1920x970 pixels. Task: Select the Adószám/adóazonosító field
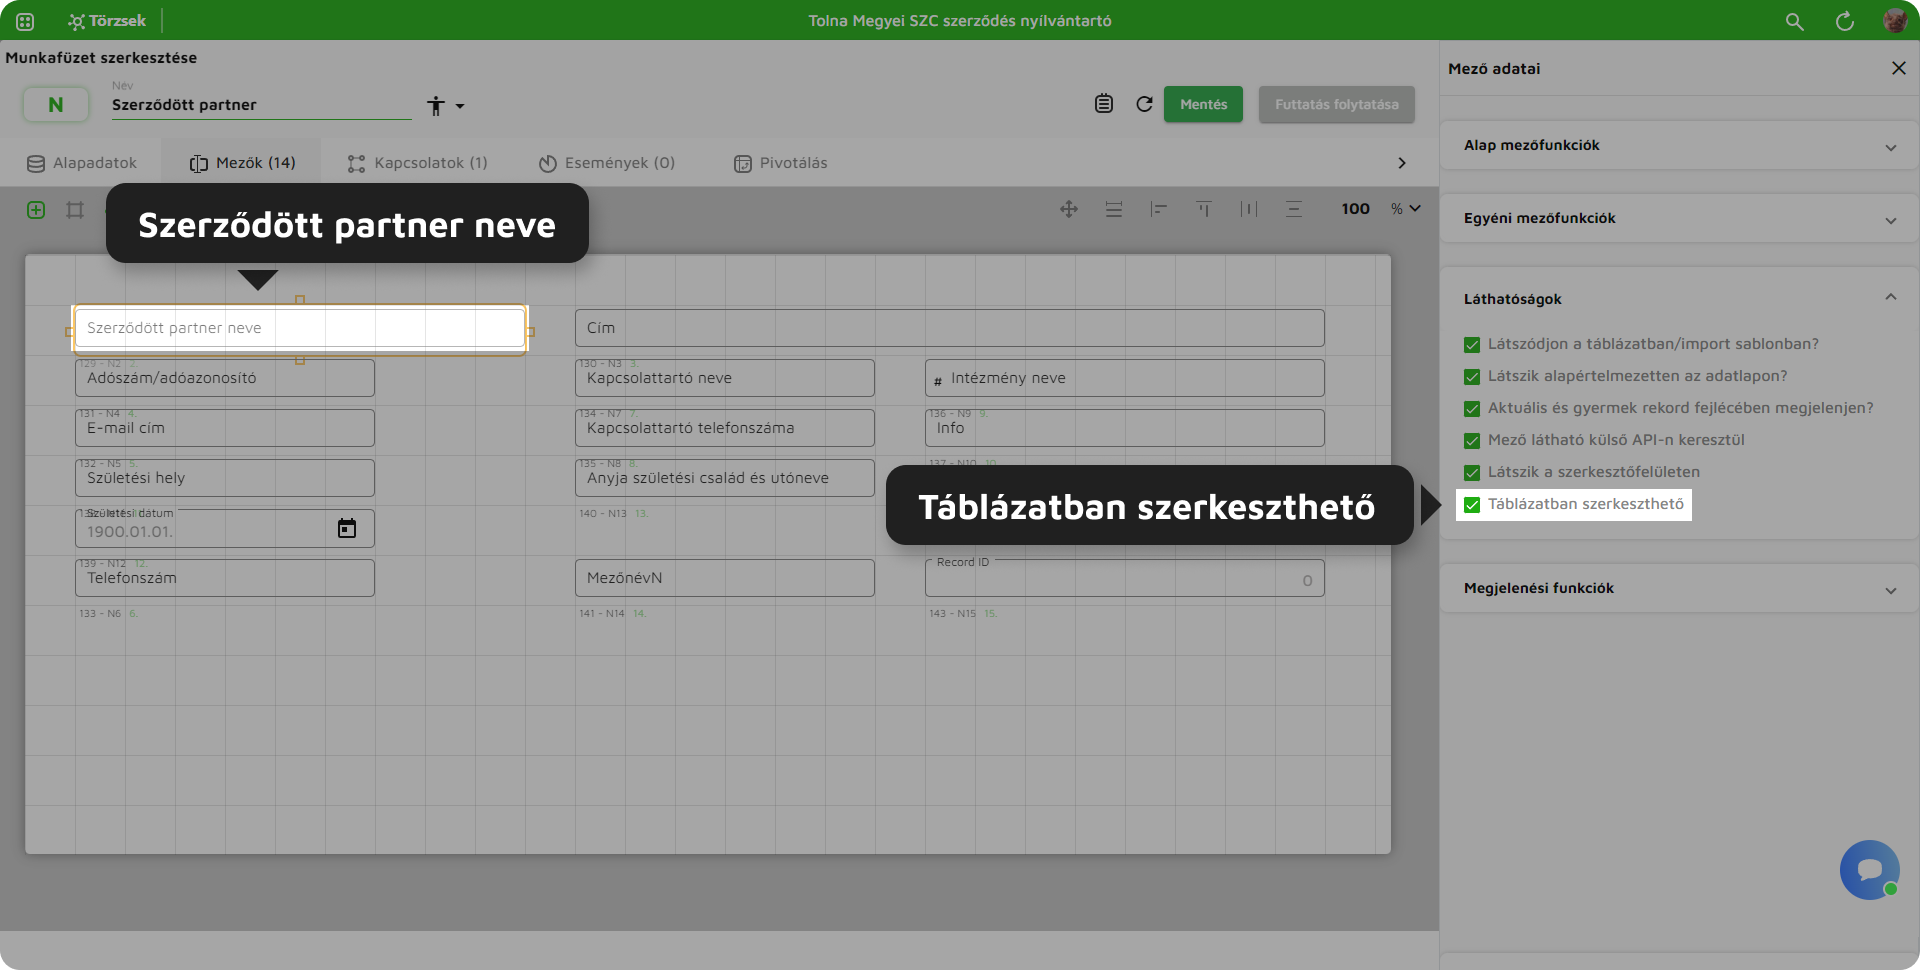225,378
